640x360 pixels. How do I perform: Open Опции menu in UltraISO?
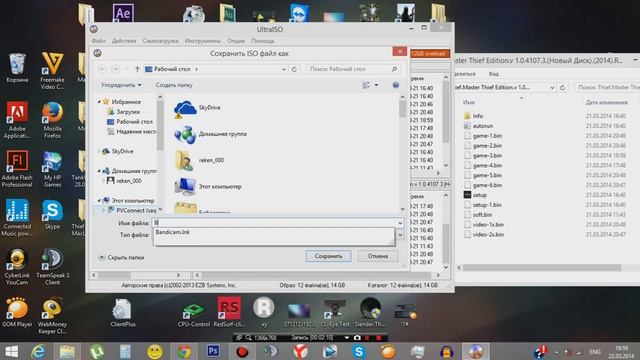coord(236,41)
